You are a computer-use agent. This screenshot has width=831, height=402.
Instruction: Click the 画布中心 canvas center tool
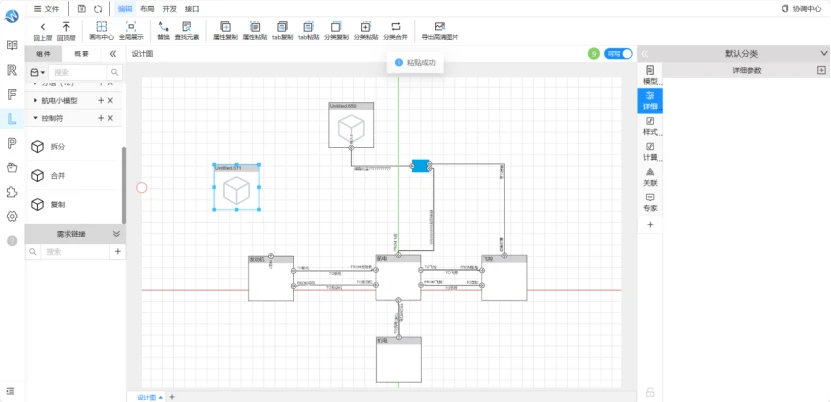point(101,27)
